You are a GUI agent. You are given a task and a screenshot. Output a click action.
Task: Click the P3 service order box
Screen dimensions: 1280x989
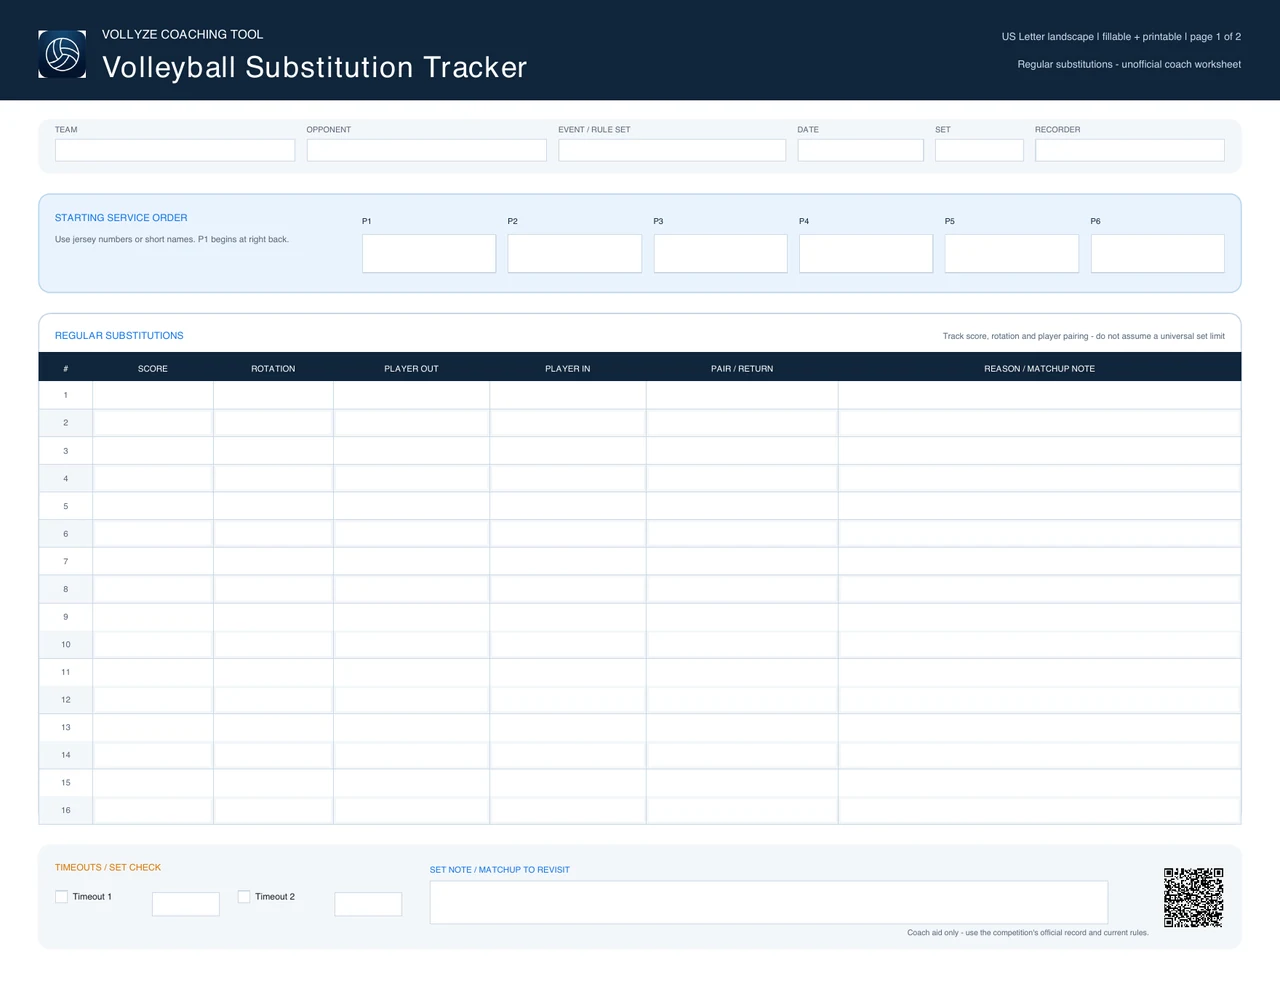720,253
